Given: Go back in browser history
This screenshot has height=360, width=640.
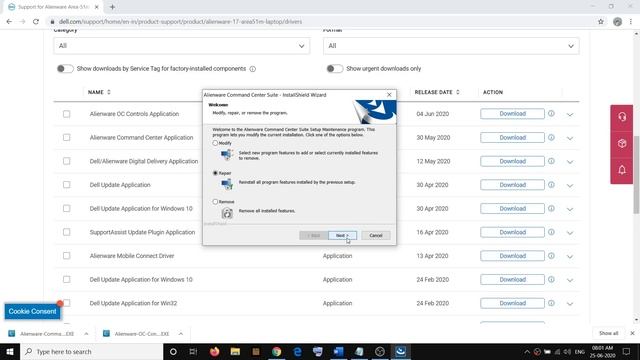Looking at the screenshot, I should click(9, 22).
